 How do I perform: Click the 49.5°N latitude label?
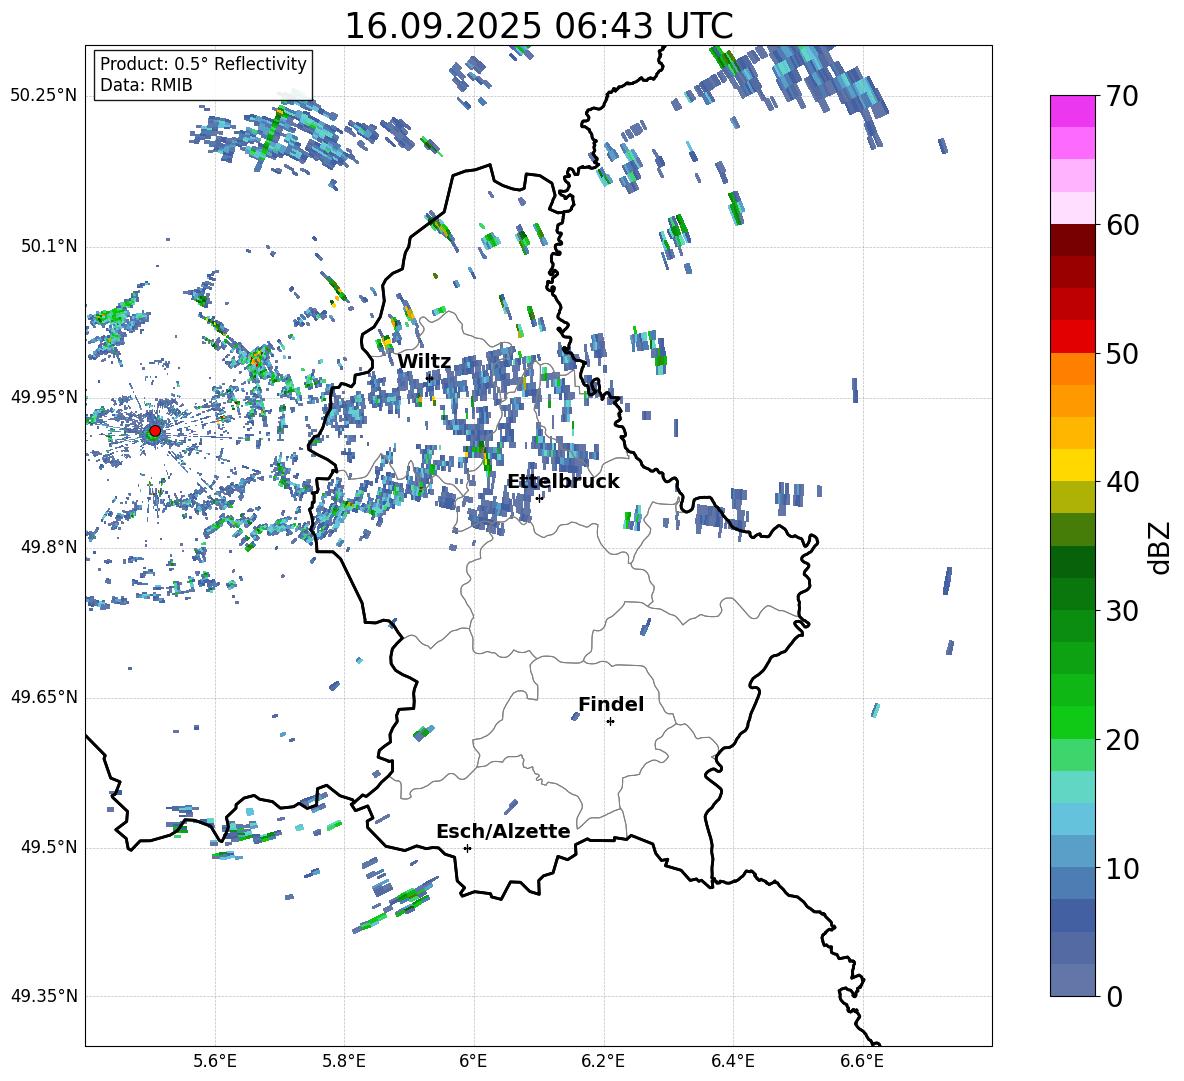(48, 847)
